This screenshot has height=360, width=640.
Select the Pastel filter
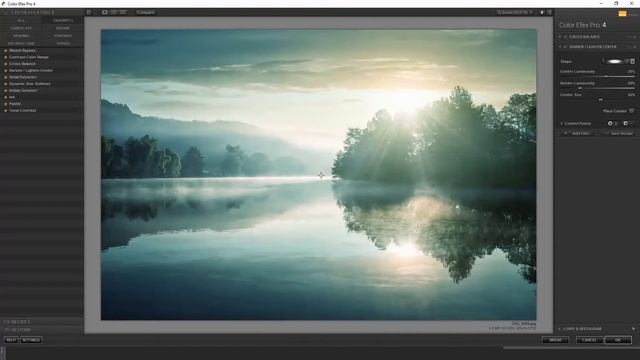(15, 104)
